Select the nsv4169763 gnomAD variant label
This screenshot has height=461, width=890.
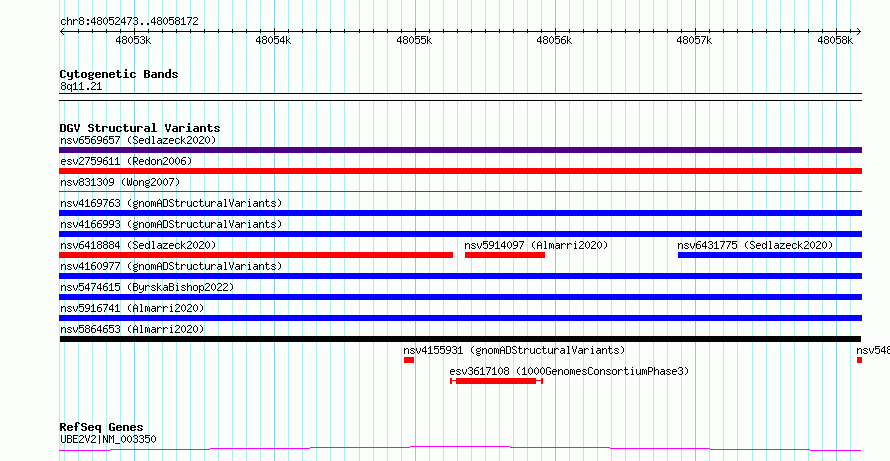(171, 203)
